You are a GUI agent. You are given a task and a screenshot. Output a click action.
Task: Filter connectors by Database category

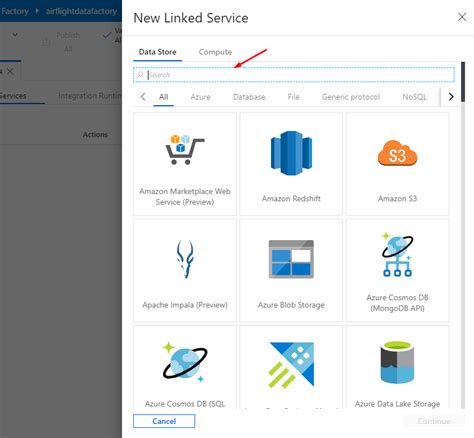point(249,97)
